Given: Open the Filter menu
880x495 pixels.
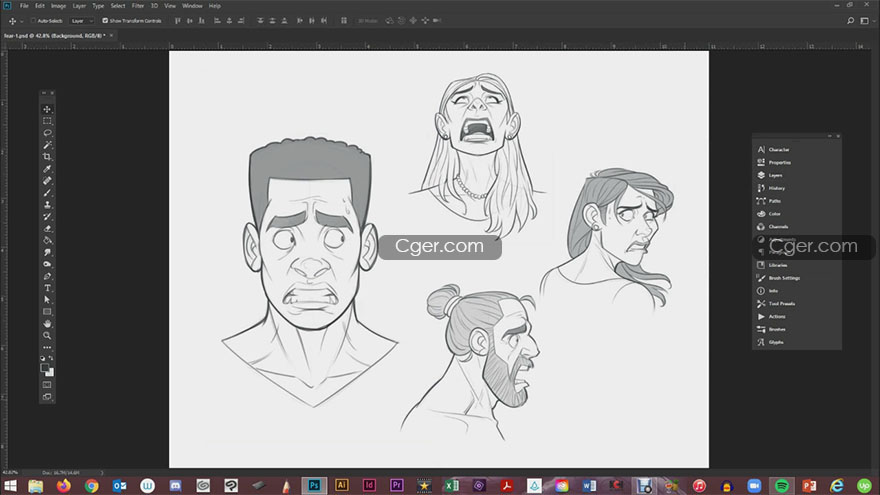Looking at the screenshot, I should (x=138, y=6).
